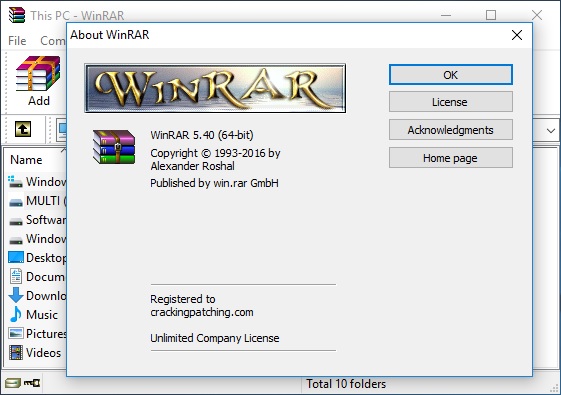Select the MULTI drive icon
The image size is (561, 395).
click(x=16, y=202)
